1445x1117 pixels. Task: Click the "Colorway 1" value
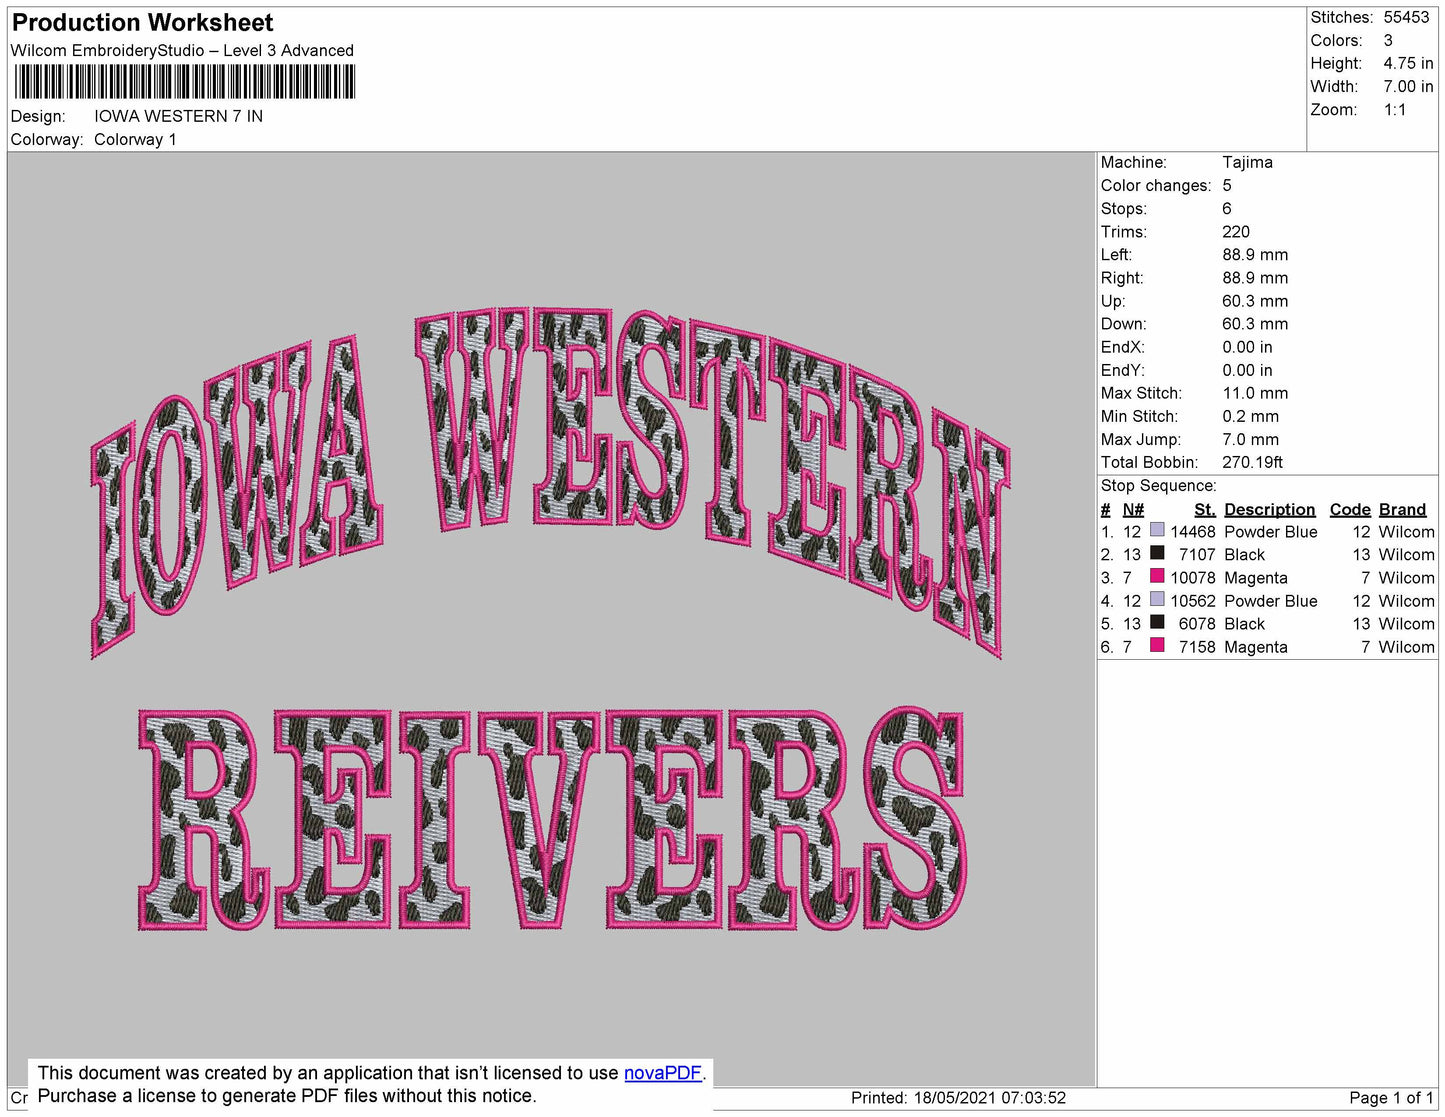click(135, 140)
